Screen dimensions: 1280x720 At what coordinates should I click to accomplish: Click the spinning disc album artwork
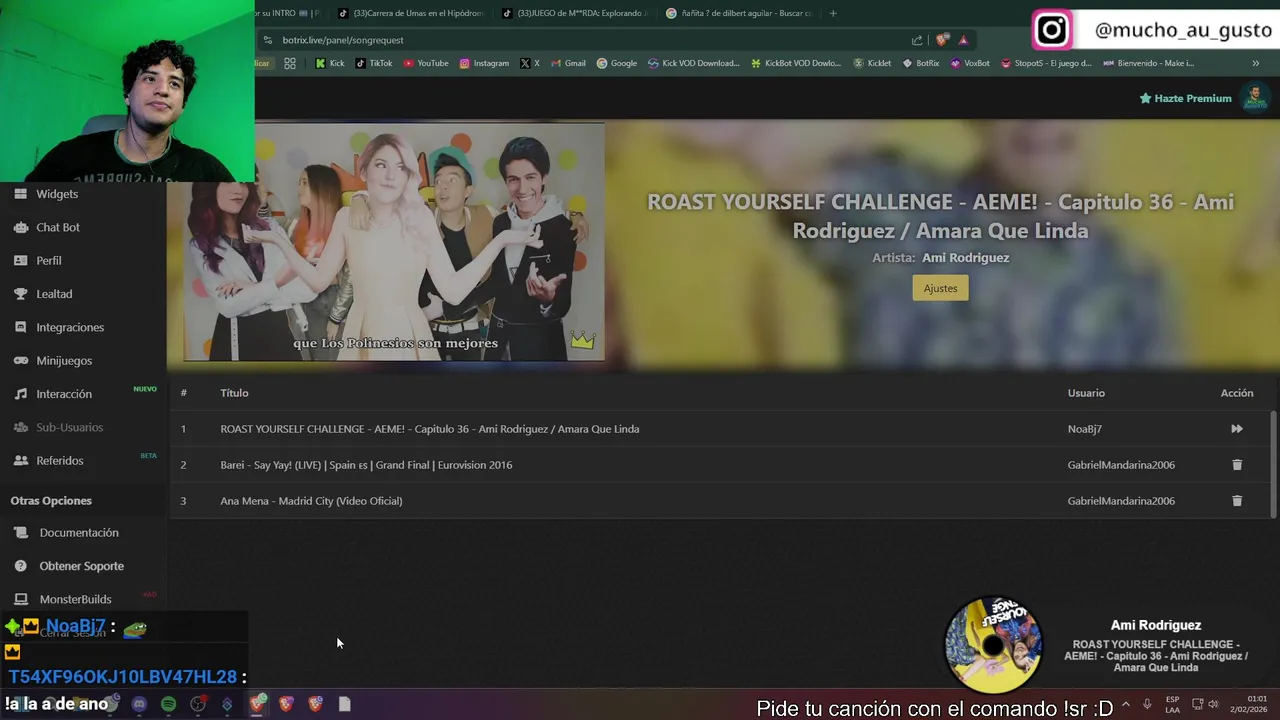tap(993, 645)
